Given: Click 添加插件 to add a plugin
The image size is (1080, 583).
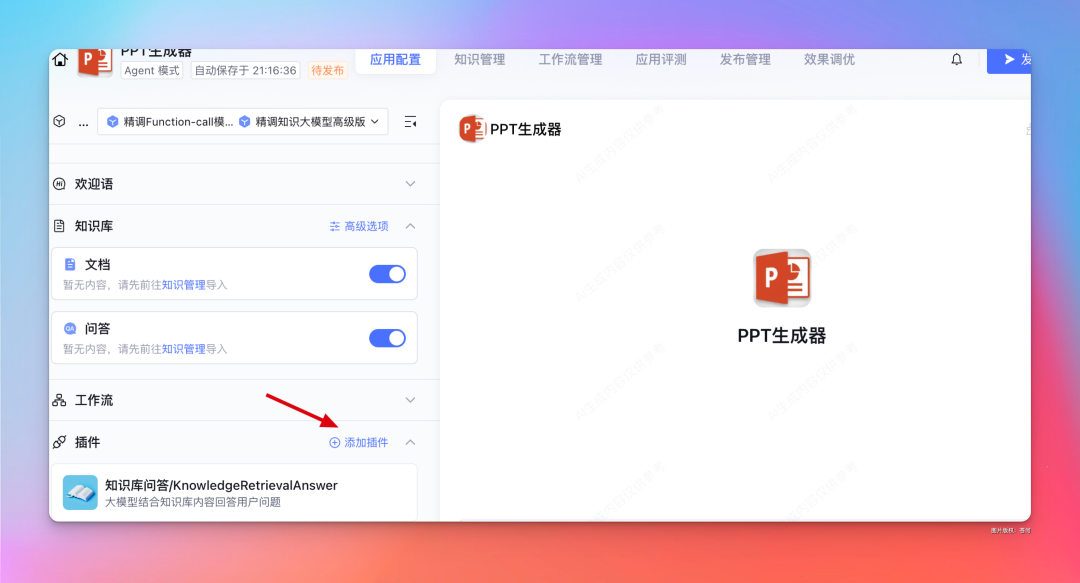Looking at the screenshot, I should [x=359, y=442].
